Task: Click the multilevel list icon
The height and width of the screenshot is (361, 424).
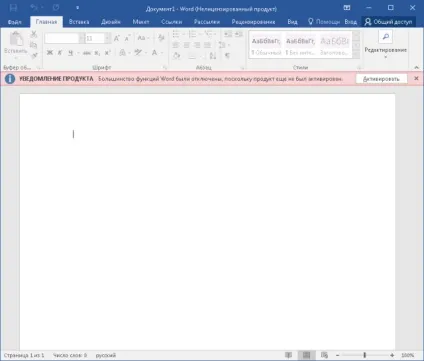Action: pyautogui.click(x=209, y=34)
